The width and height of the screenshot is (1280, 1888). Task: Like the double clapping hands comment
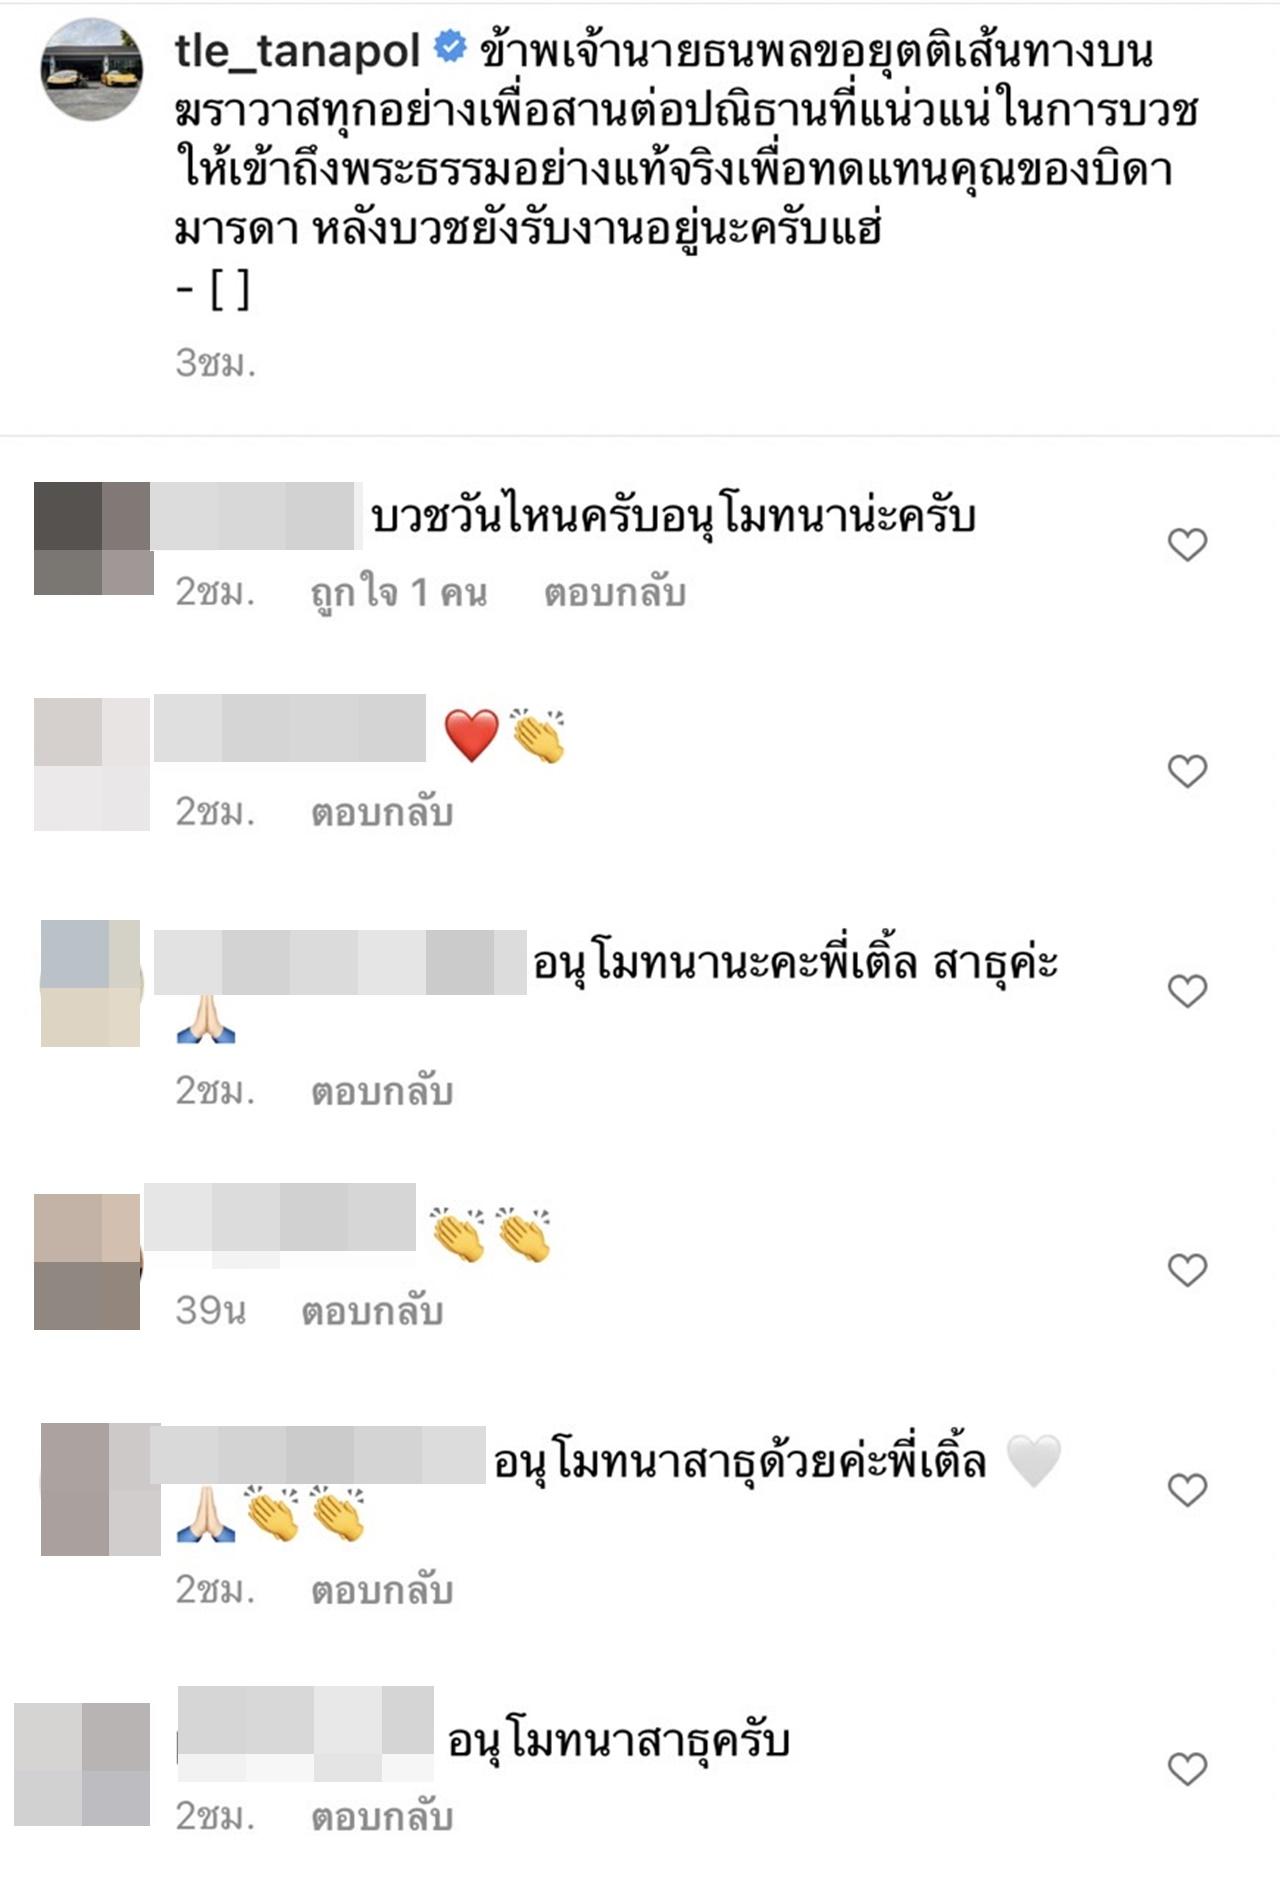[x=1187, y=1271]
